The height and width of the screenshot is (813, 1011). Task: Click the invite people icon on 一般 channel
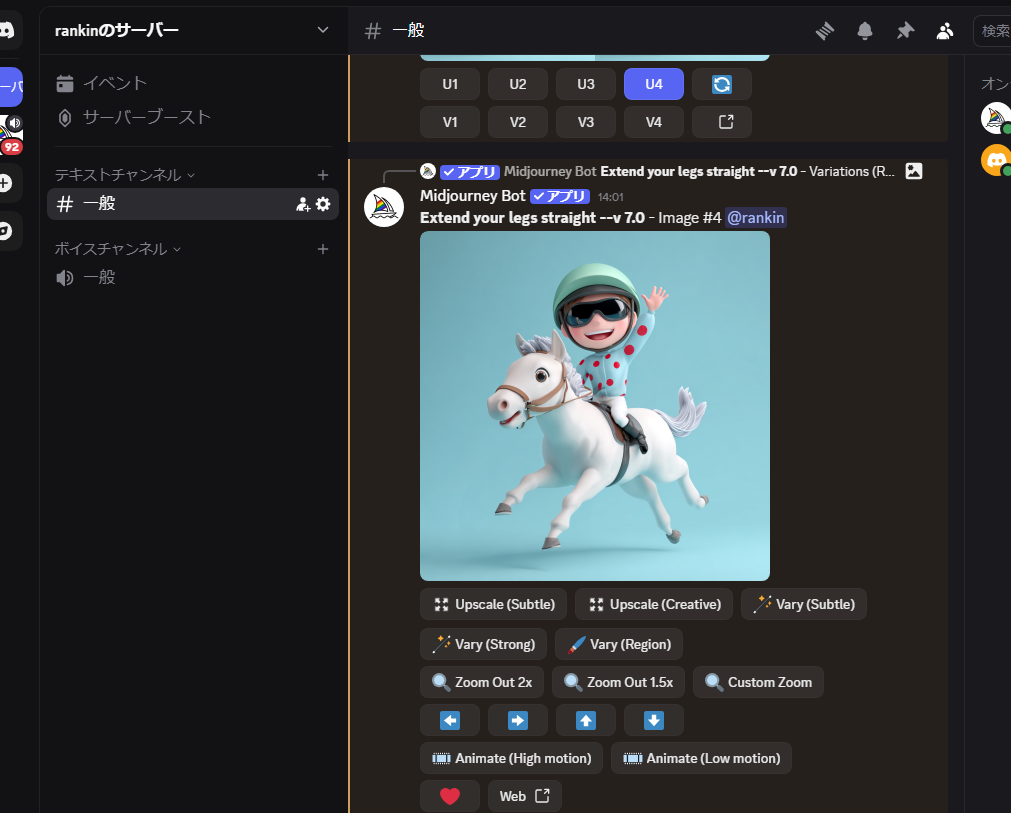(303, 204)
